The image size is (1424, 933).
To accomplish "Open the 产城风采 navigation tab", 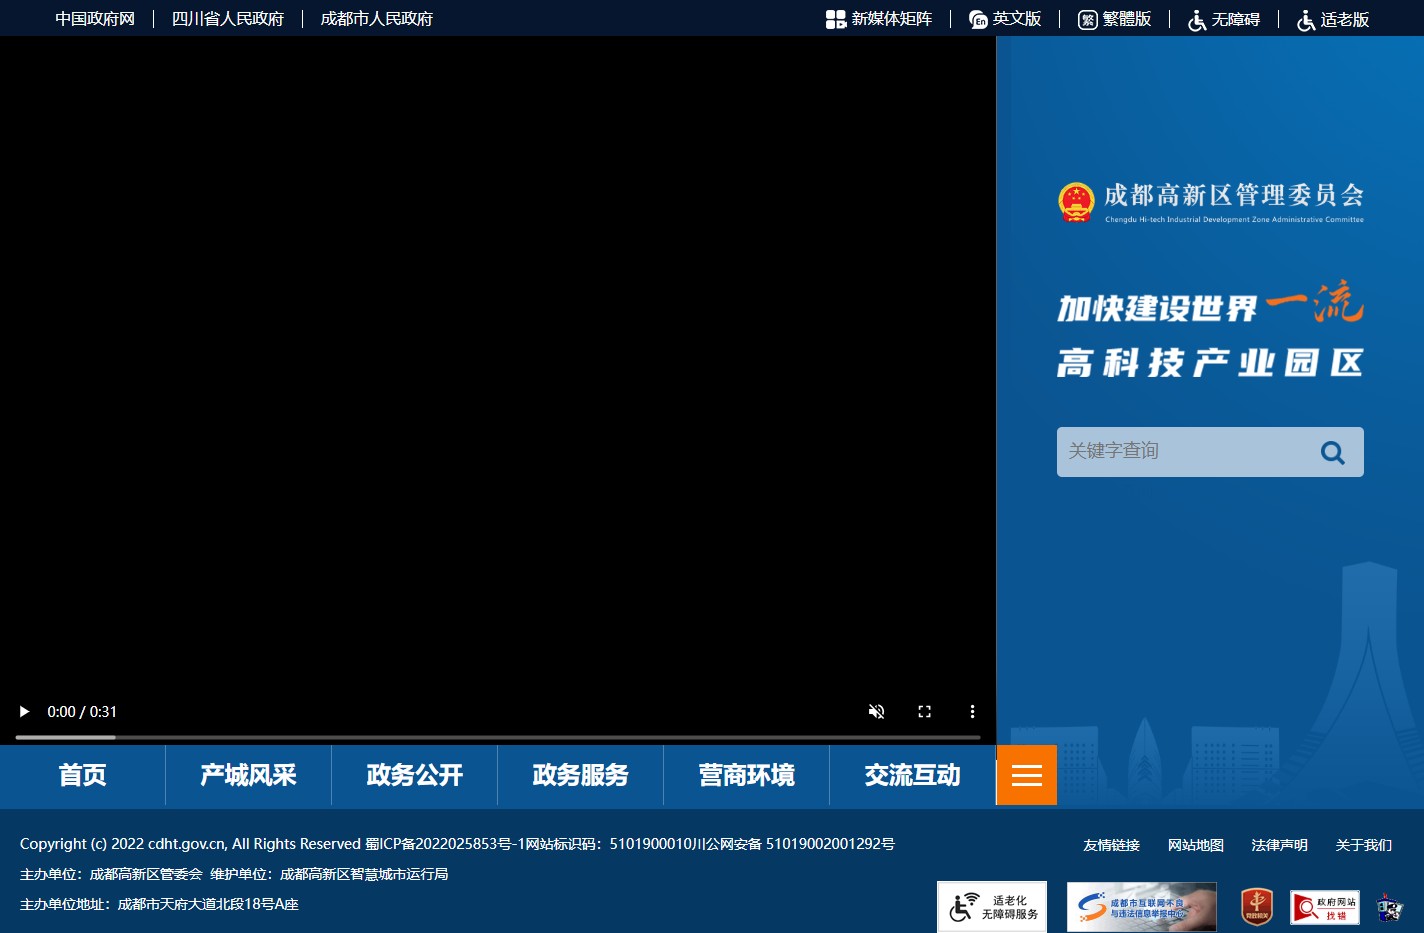I will coord(248,775).
